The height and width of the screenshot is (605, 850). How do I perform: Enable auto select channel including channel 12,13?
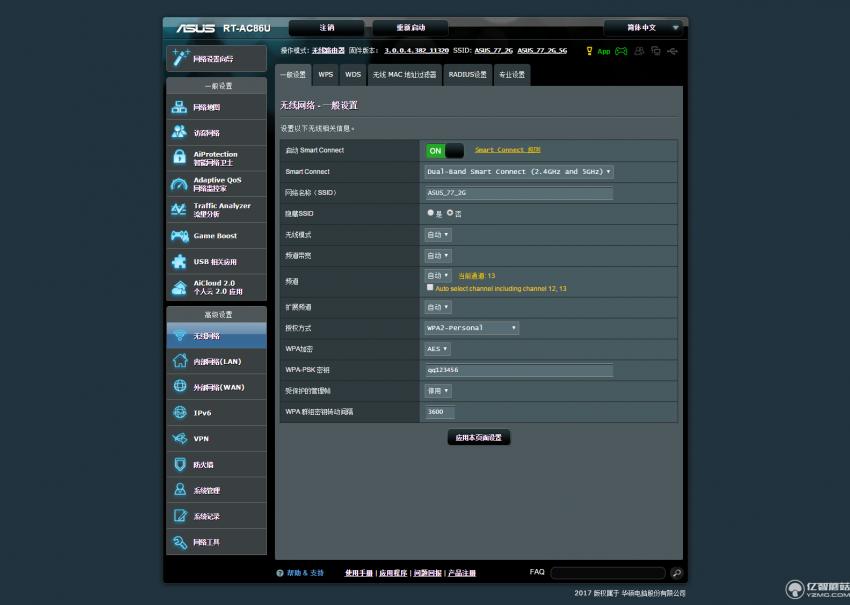click(430, 287)
